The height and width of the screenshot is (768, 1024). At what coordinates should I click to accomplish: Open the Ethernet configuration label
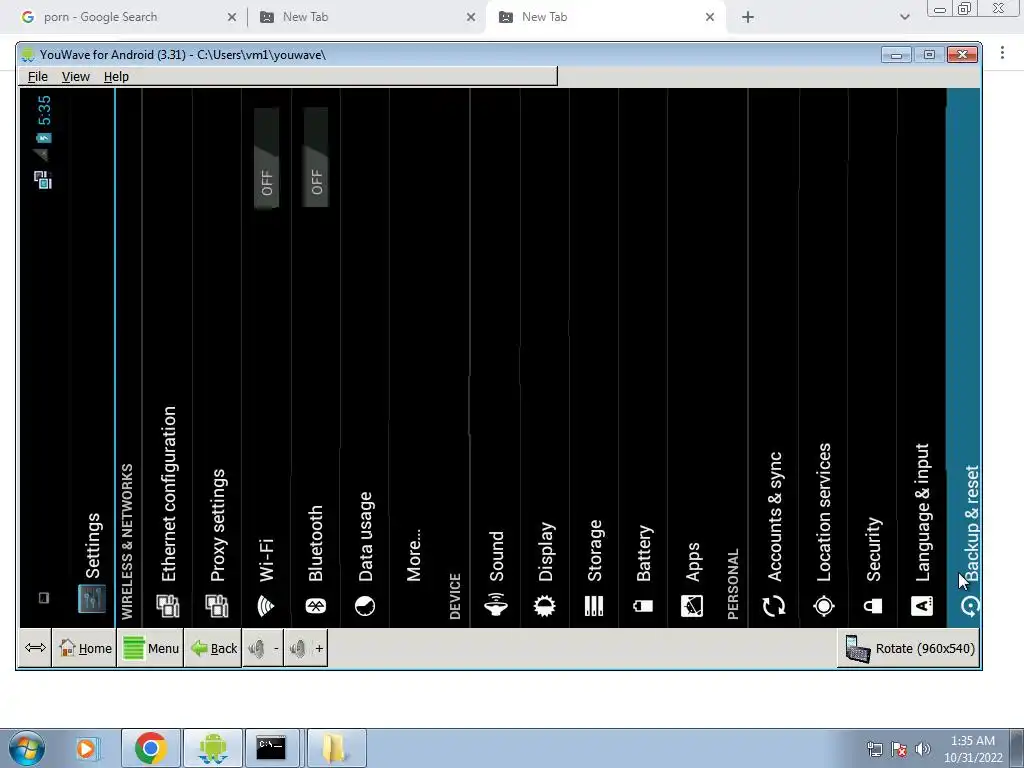coord(168,494)
